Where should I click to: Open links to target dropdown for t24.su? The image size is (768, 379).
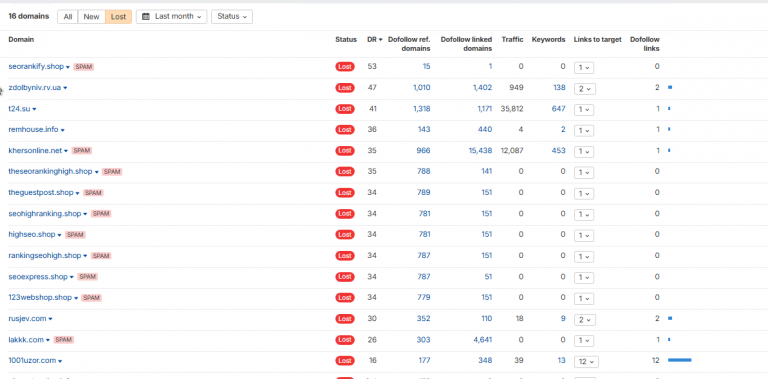(x=584, y=110)
